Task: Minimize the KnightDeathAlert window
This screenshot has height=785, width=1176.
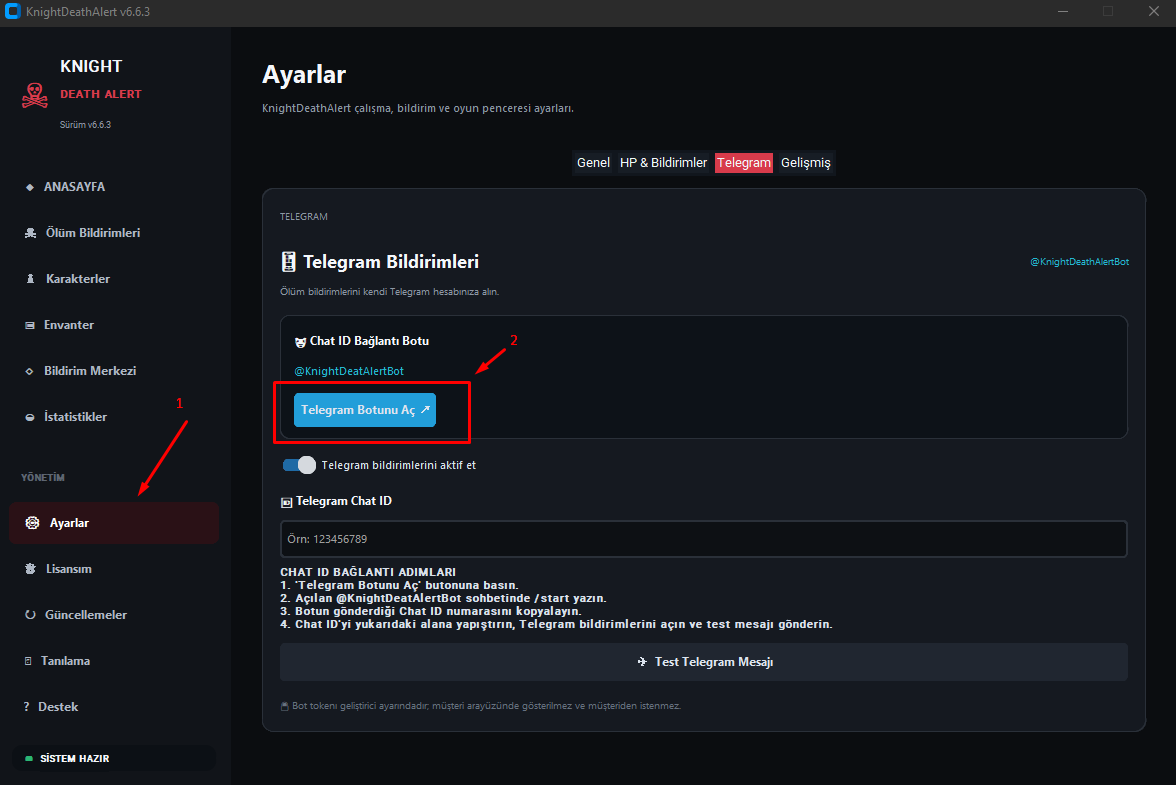Action: tap(1063, 11)
